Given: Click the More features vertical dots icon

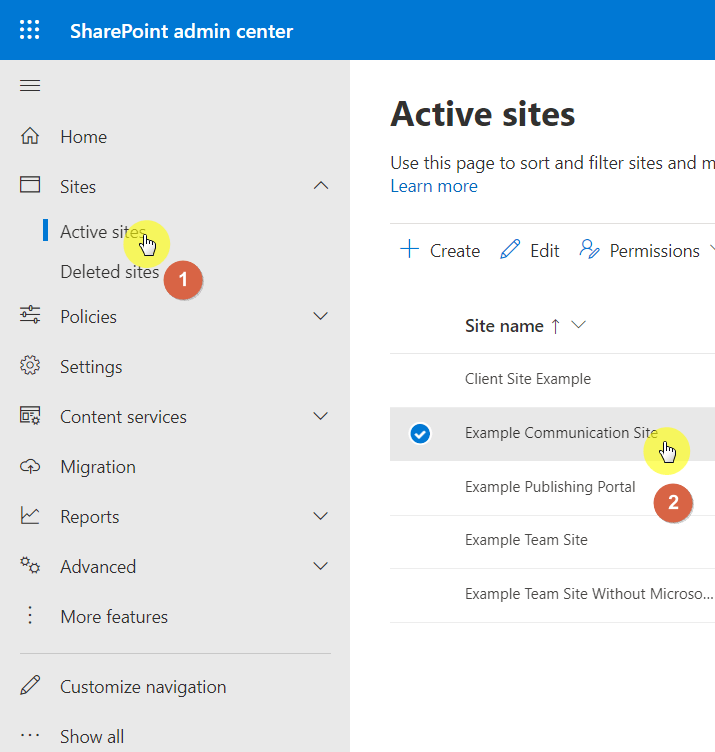Looking at the screenshot, I should pos(30,615).
